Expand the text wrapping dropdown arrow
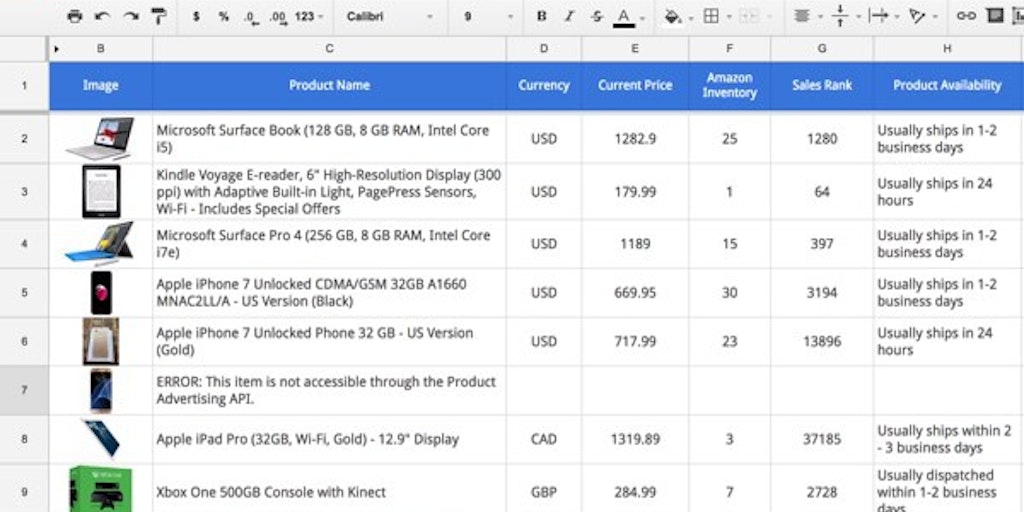The image size is (1024, 512). coord(897,17)
